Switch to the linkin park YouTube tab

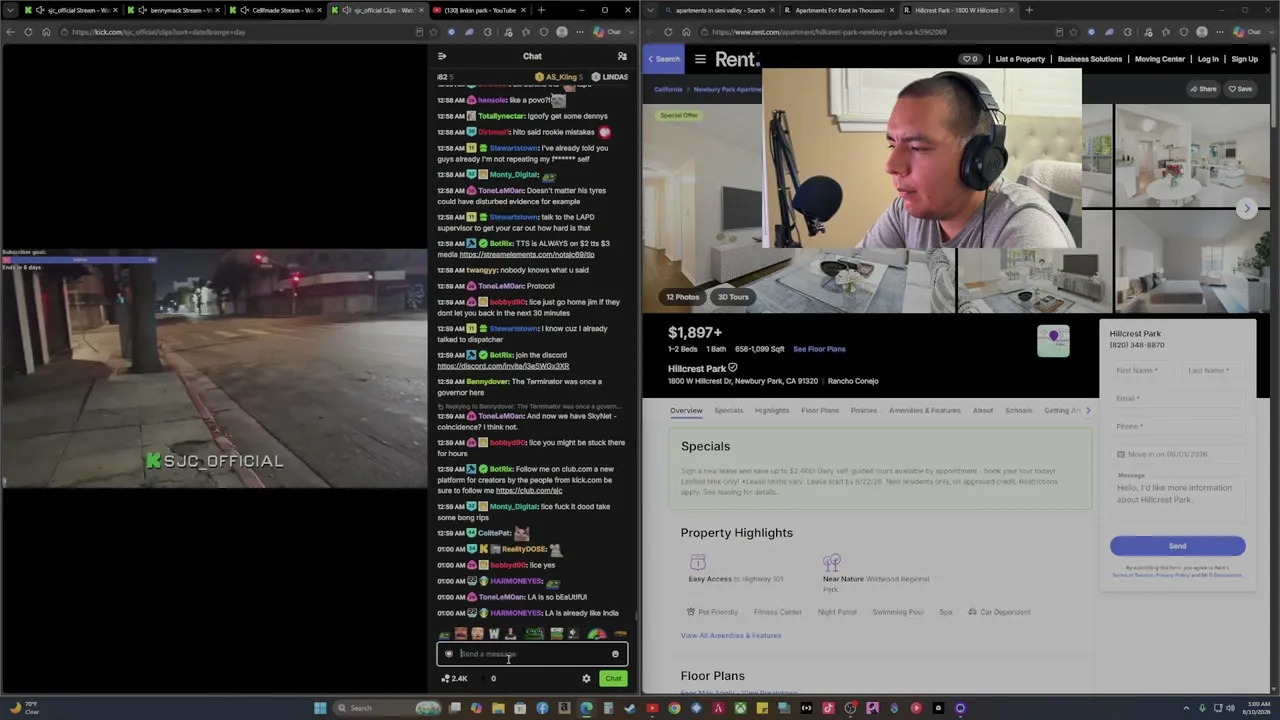(480, 10)
